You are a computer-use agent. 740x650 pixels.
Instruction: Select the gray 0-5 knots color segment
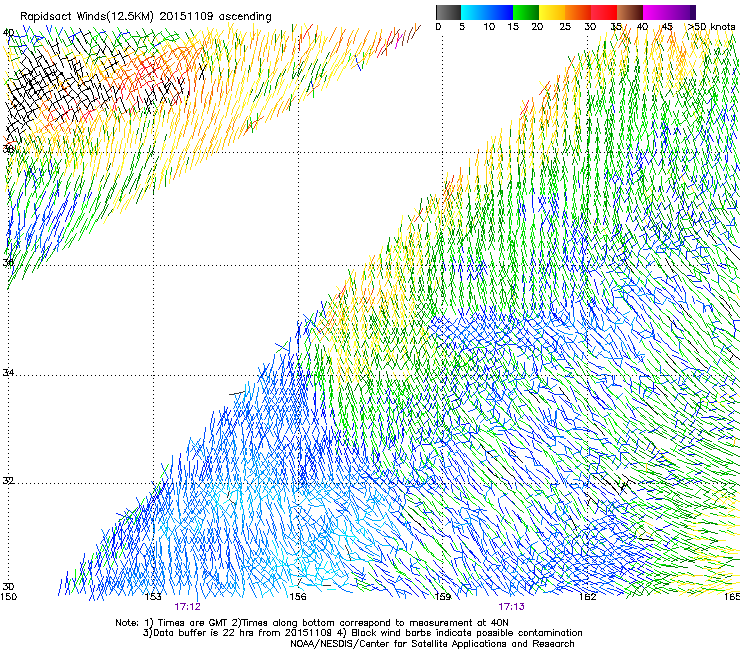[x=448, y=12]
